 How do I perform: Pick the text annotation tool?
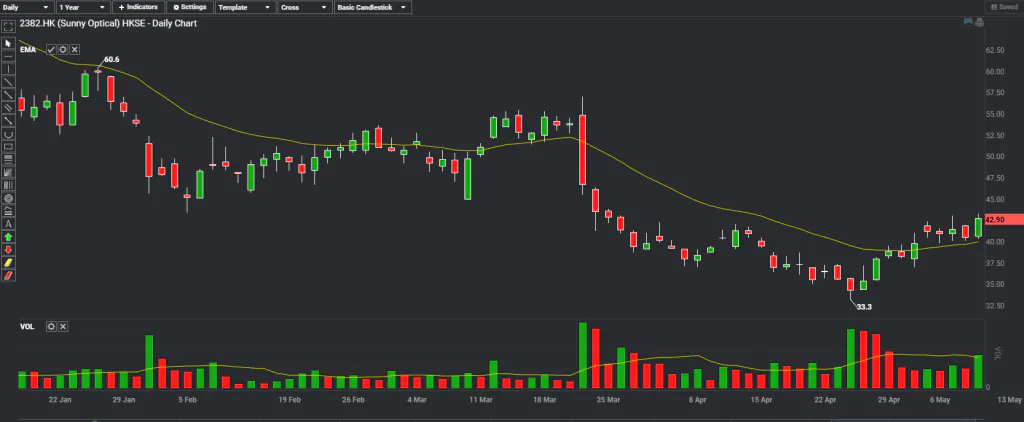[9, 223]
